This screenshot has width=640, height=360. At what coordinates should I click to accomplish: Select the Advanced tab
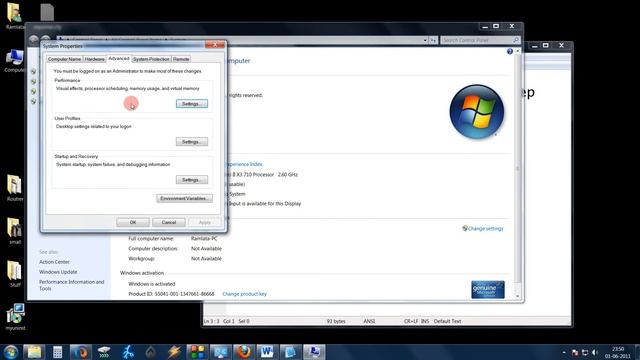119,59
